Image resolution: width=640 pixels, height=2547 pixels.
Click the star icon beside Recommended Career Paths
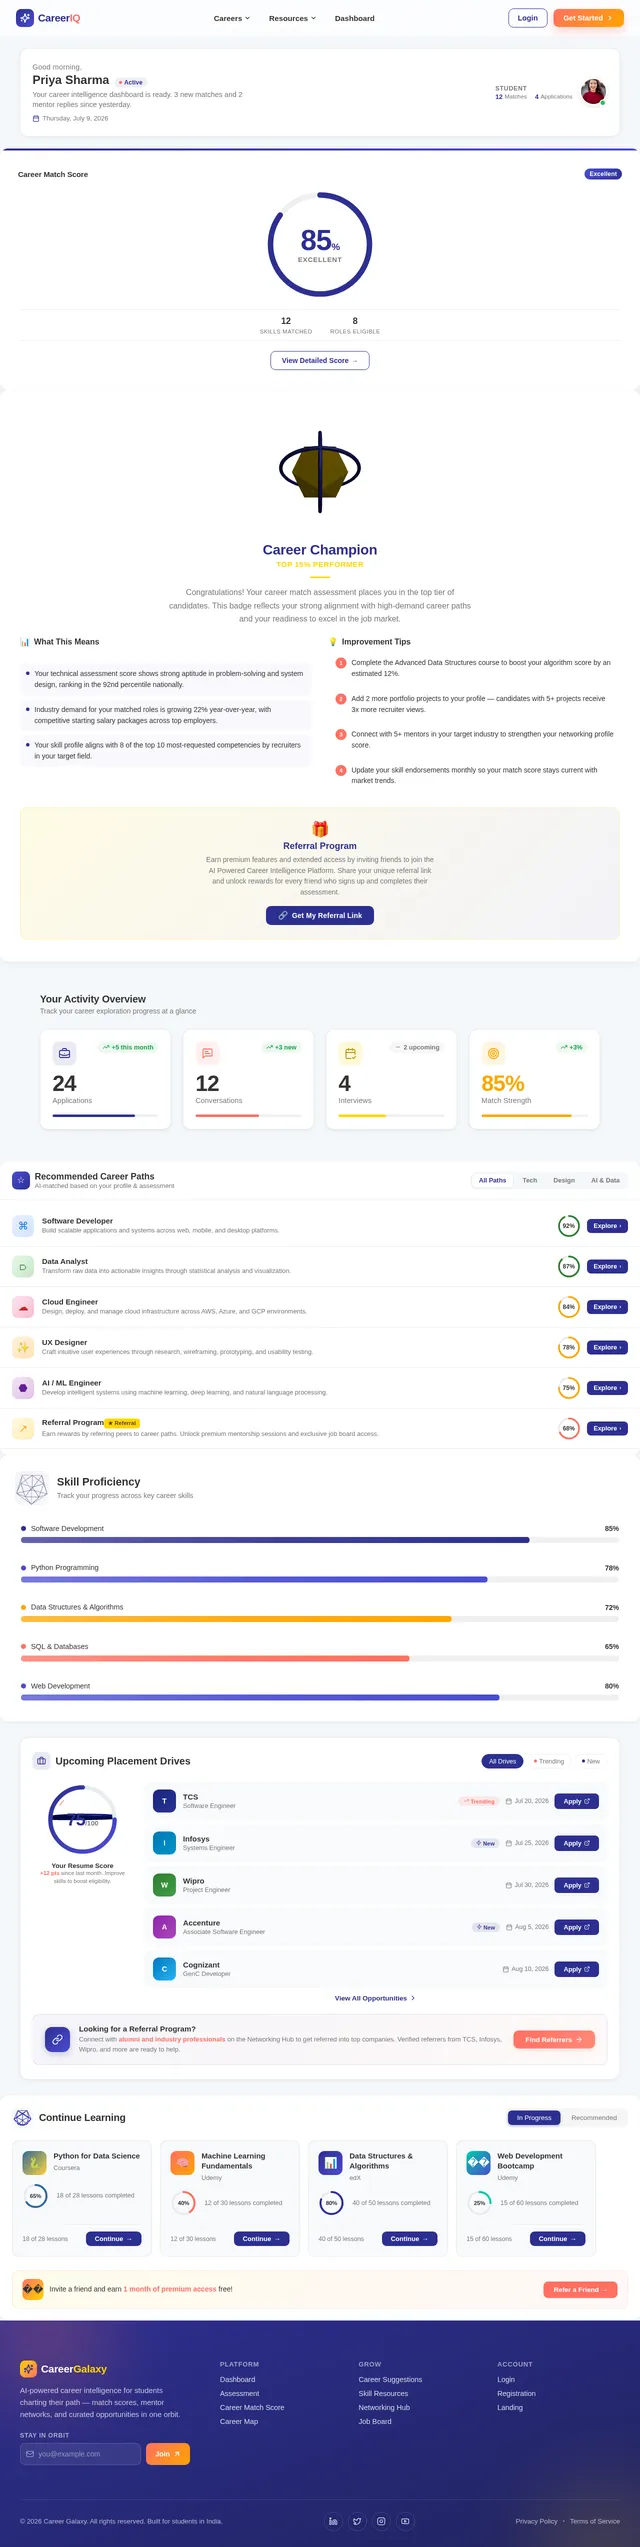tap(21, 1180)
